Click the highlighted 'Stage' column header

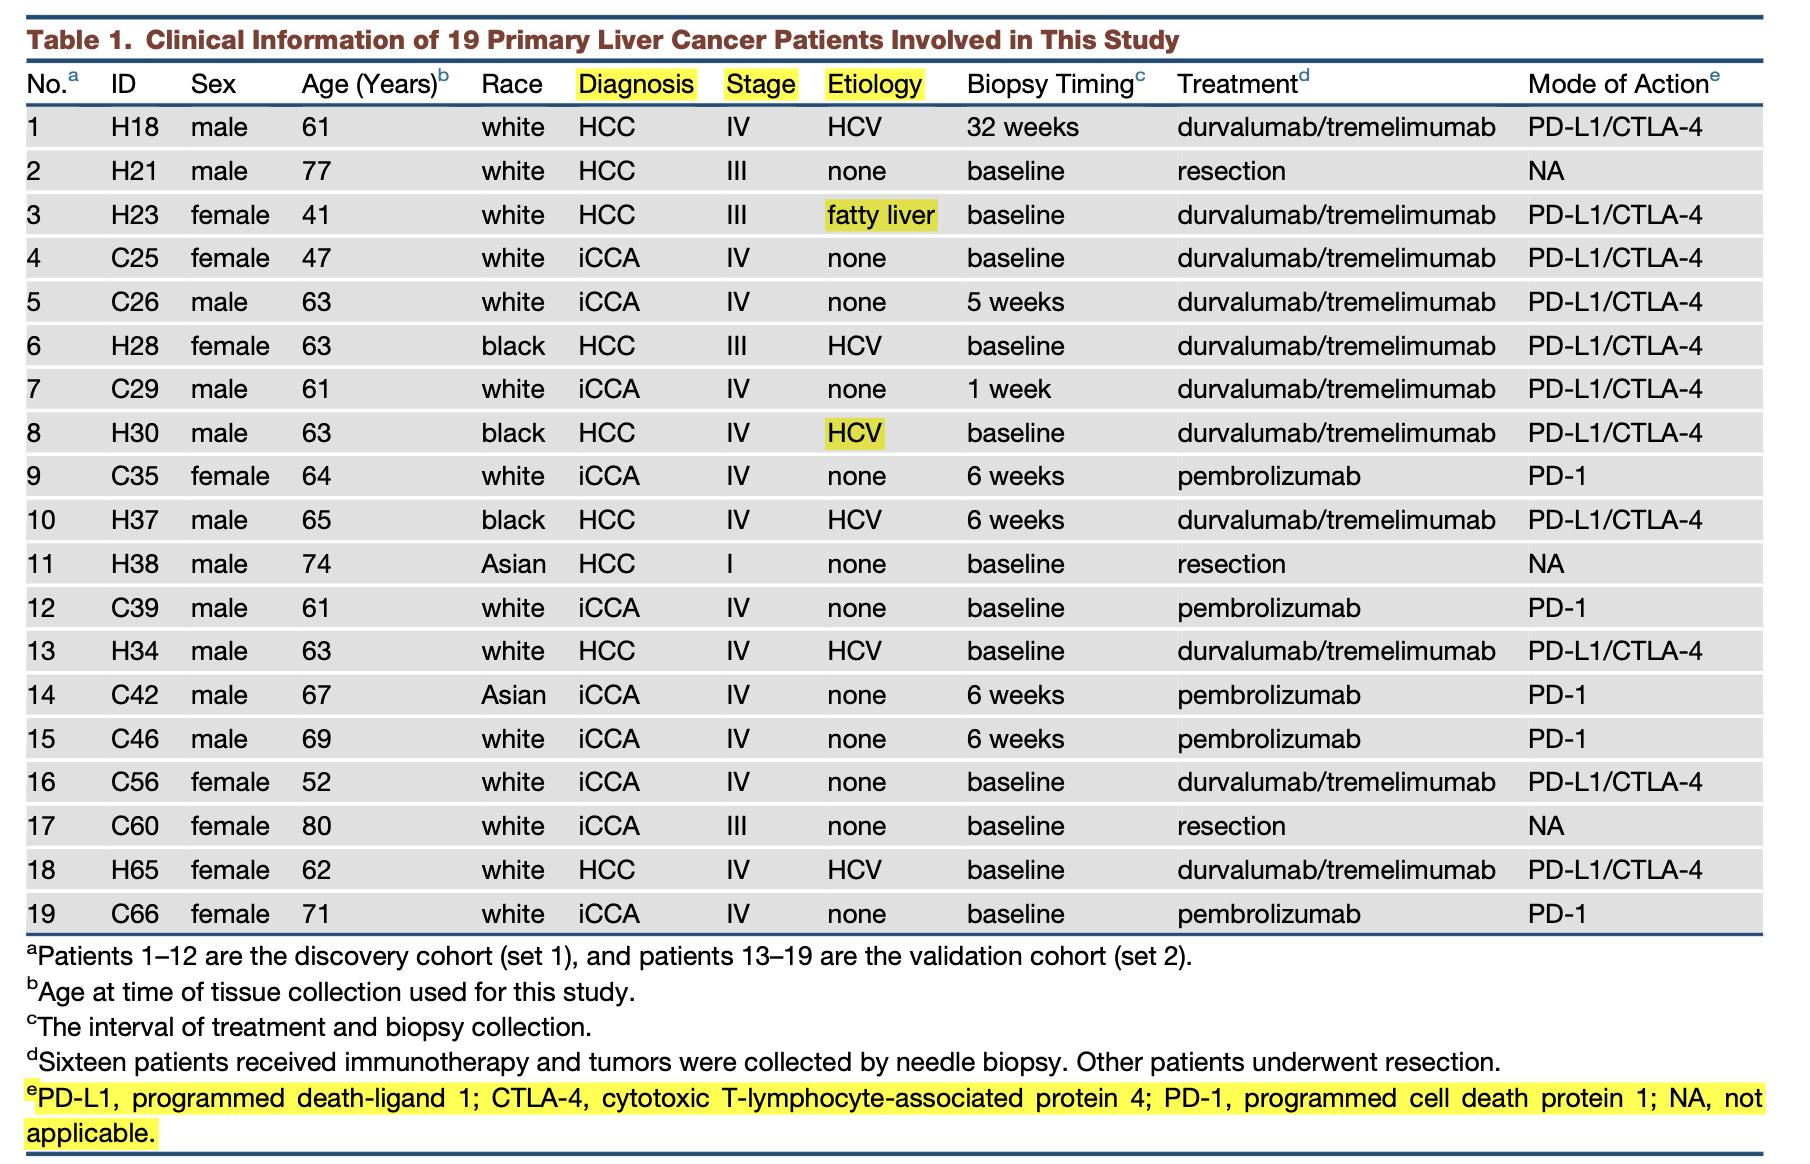pos(761,84)
